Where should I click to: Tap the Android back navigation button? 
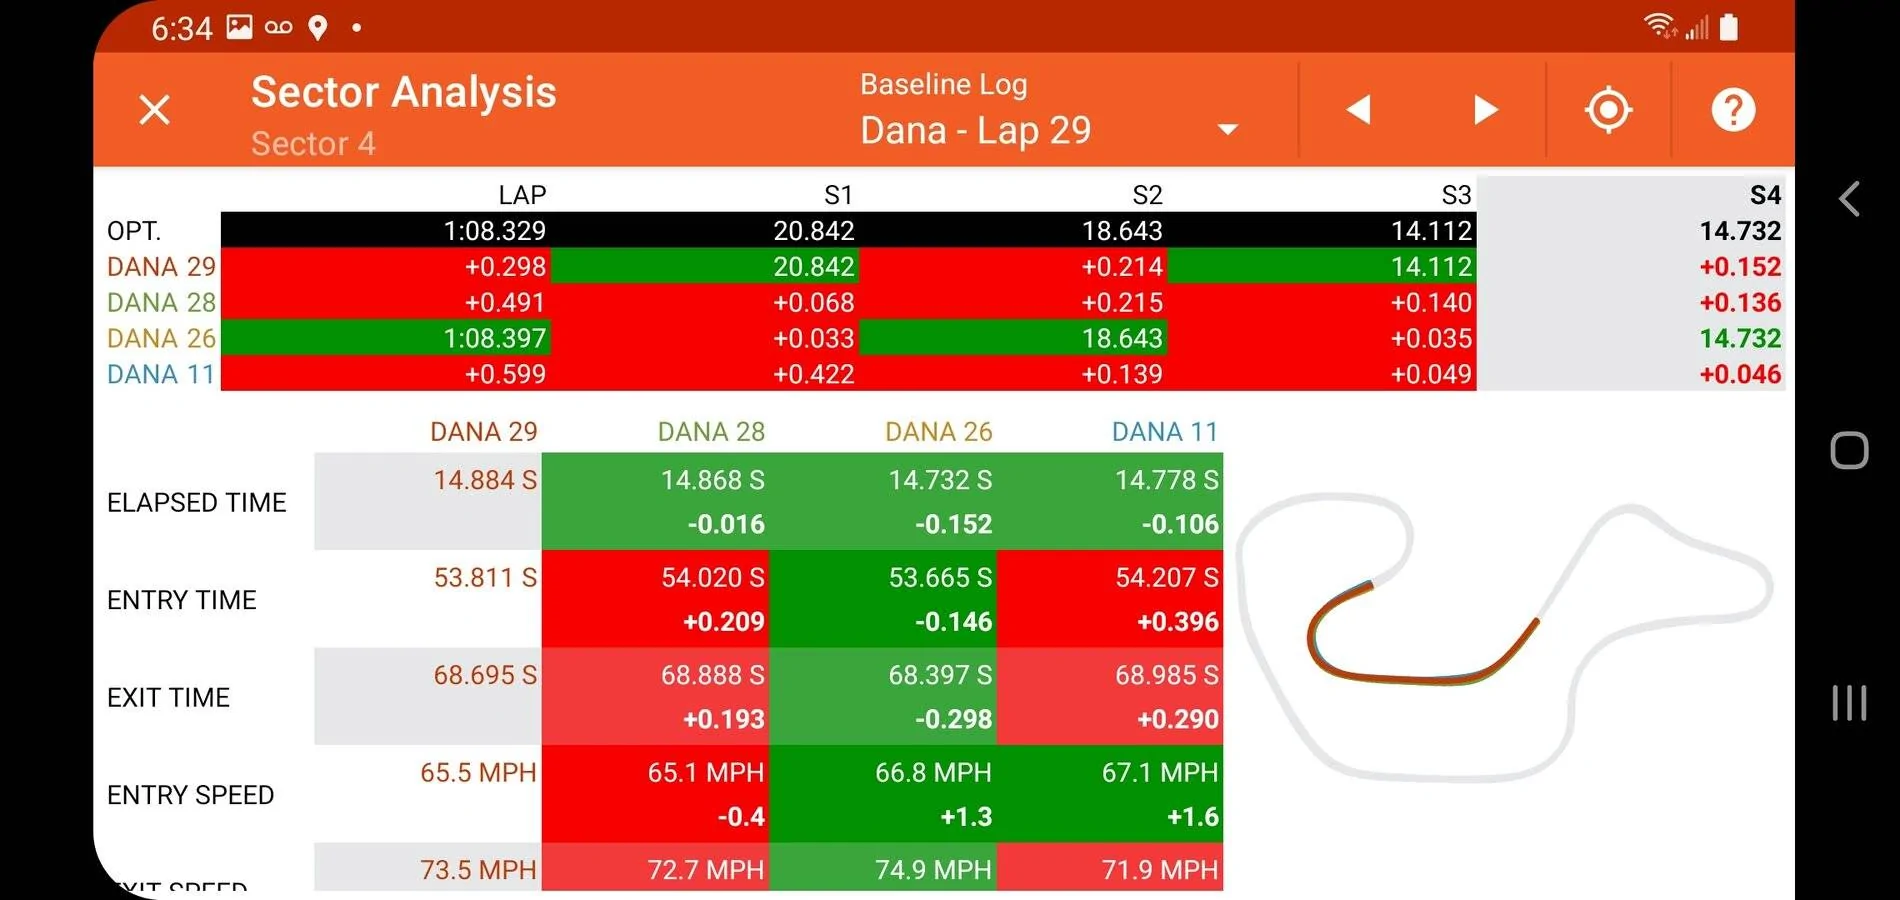point(1849,199)
